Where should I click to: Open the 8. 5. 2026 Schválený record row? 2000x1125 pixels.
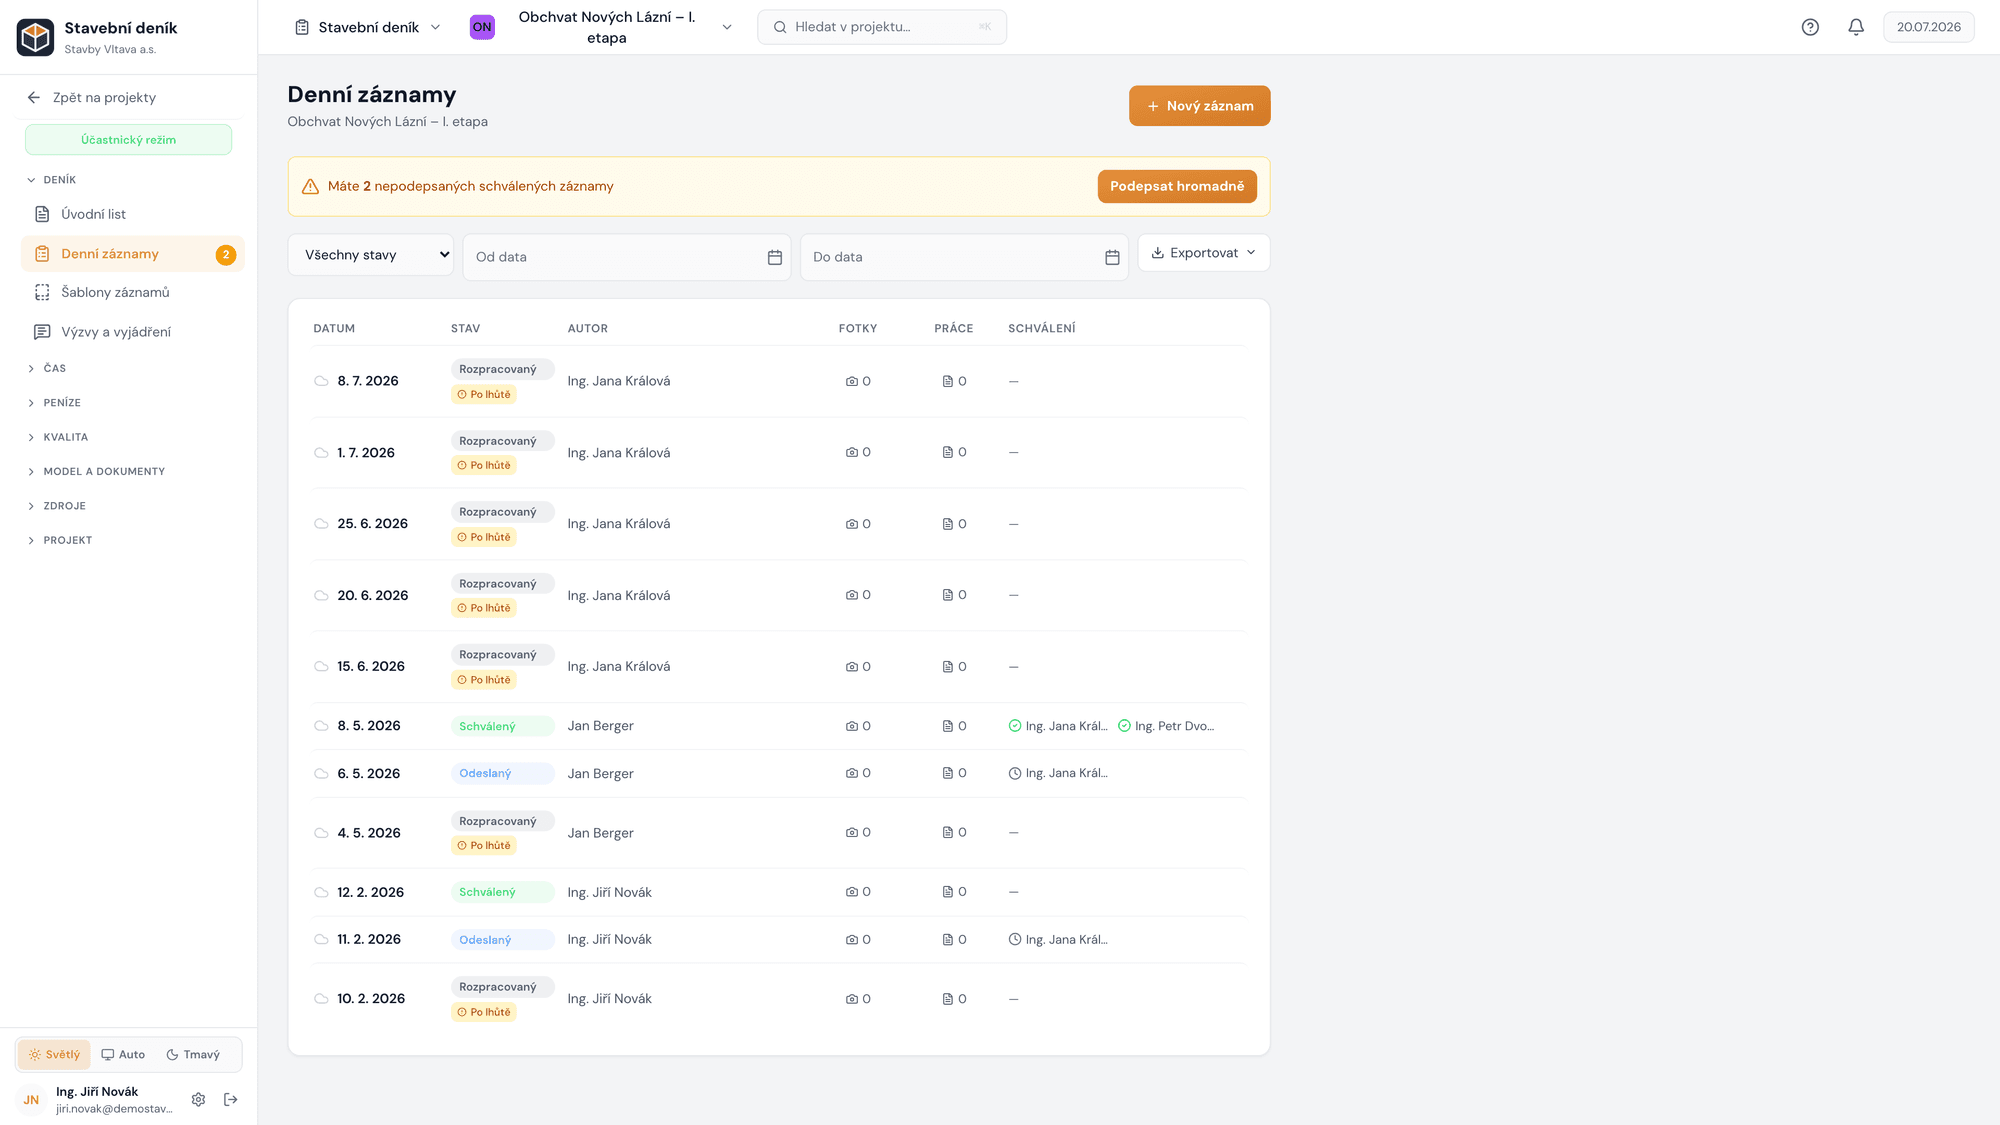point(778,726)
